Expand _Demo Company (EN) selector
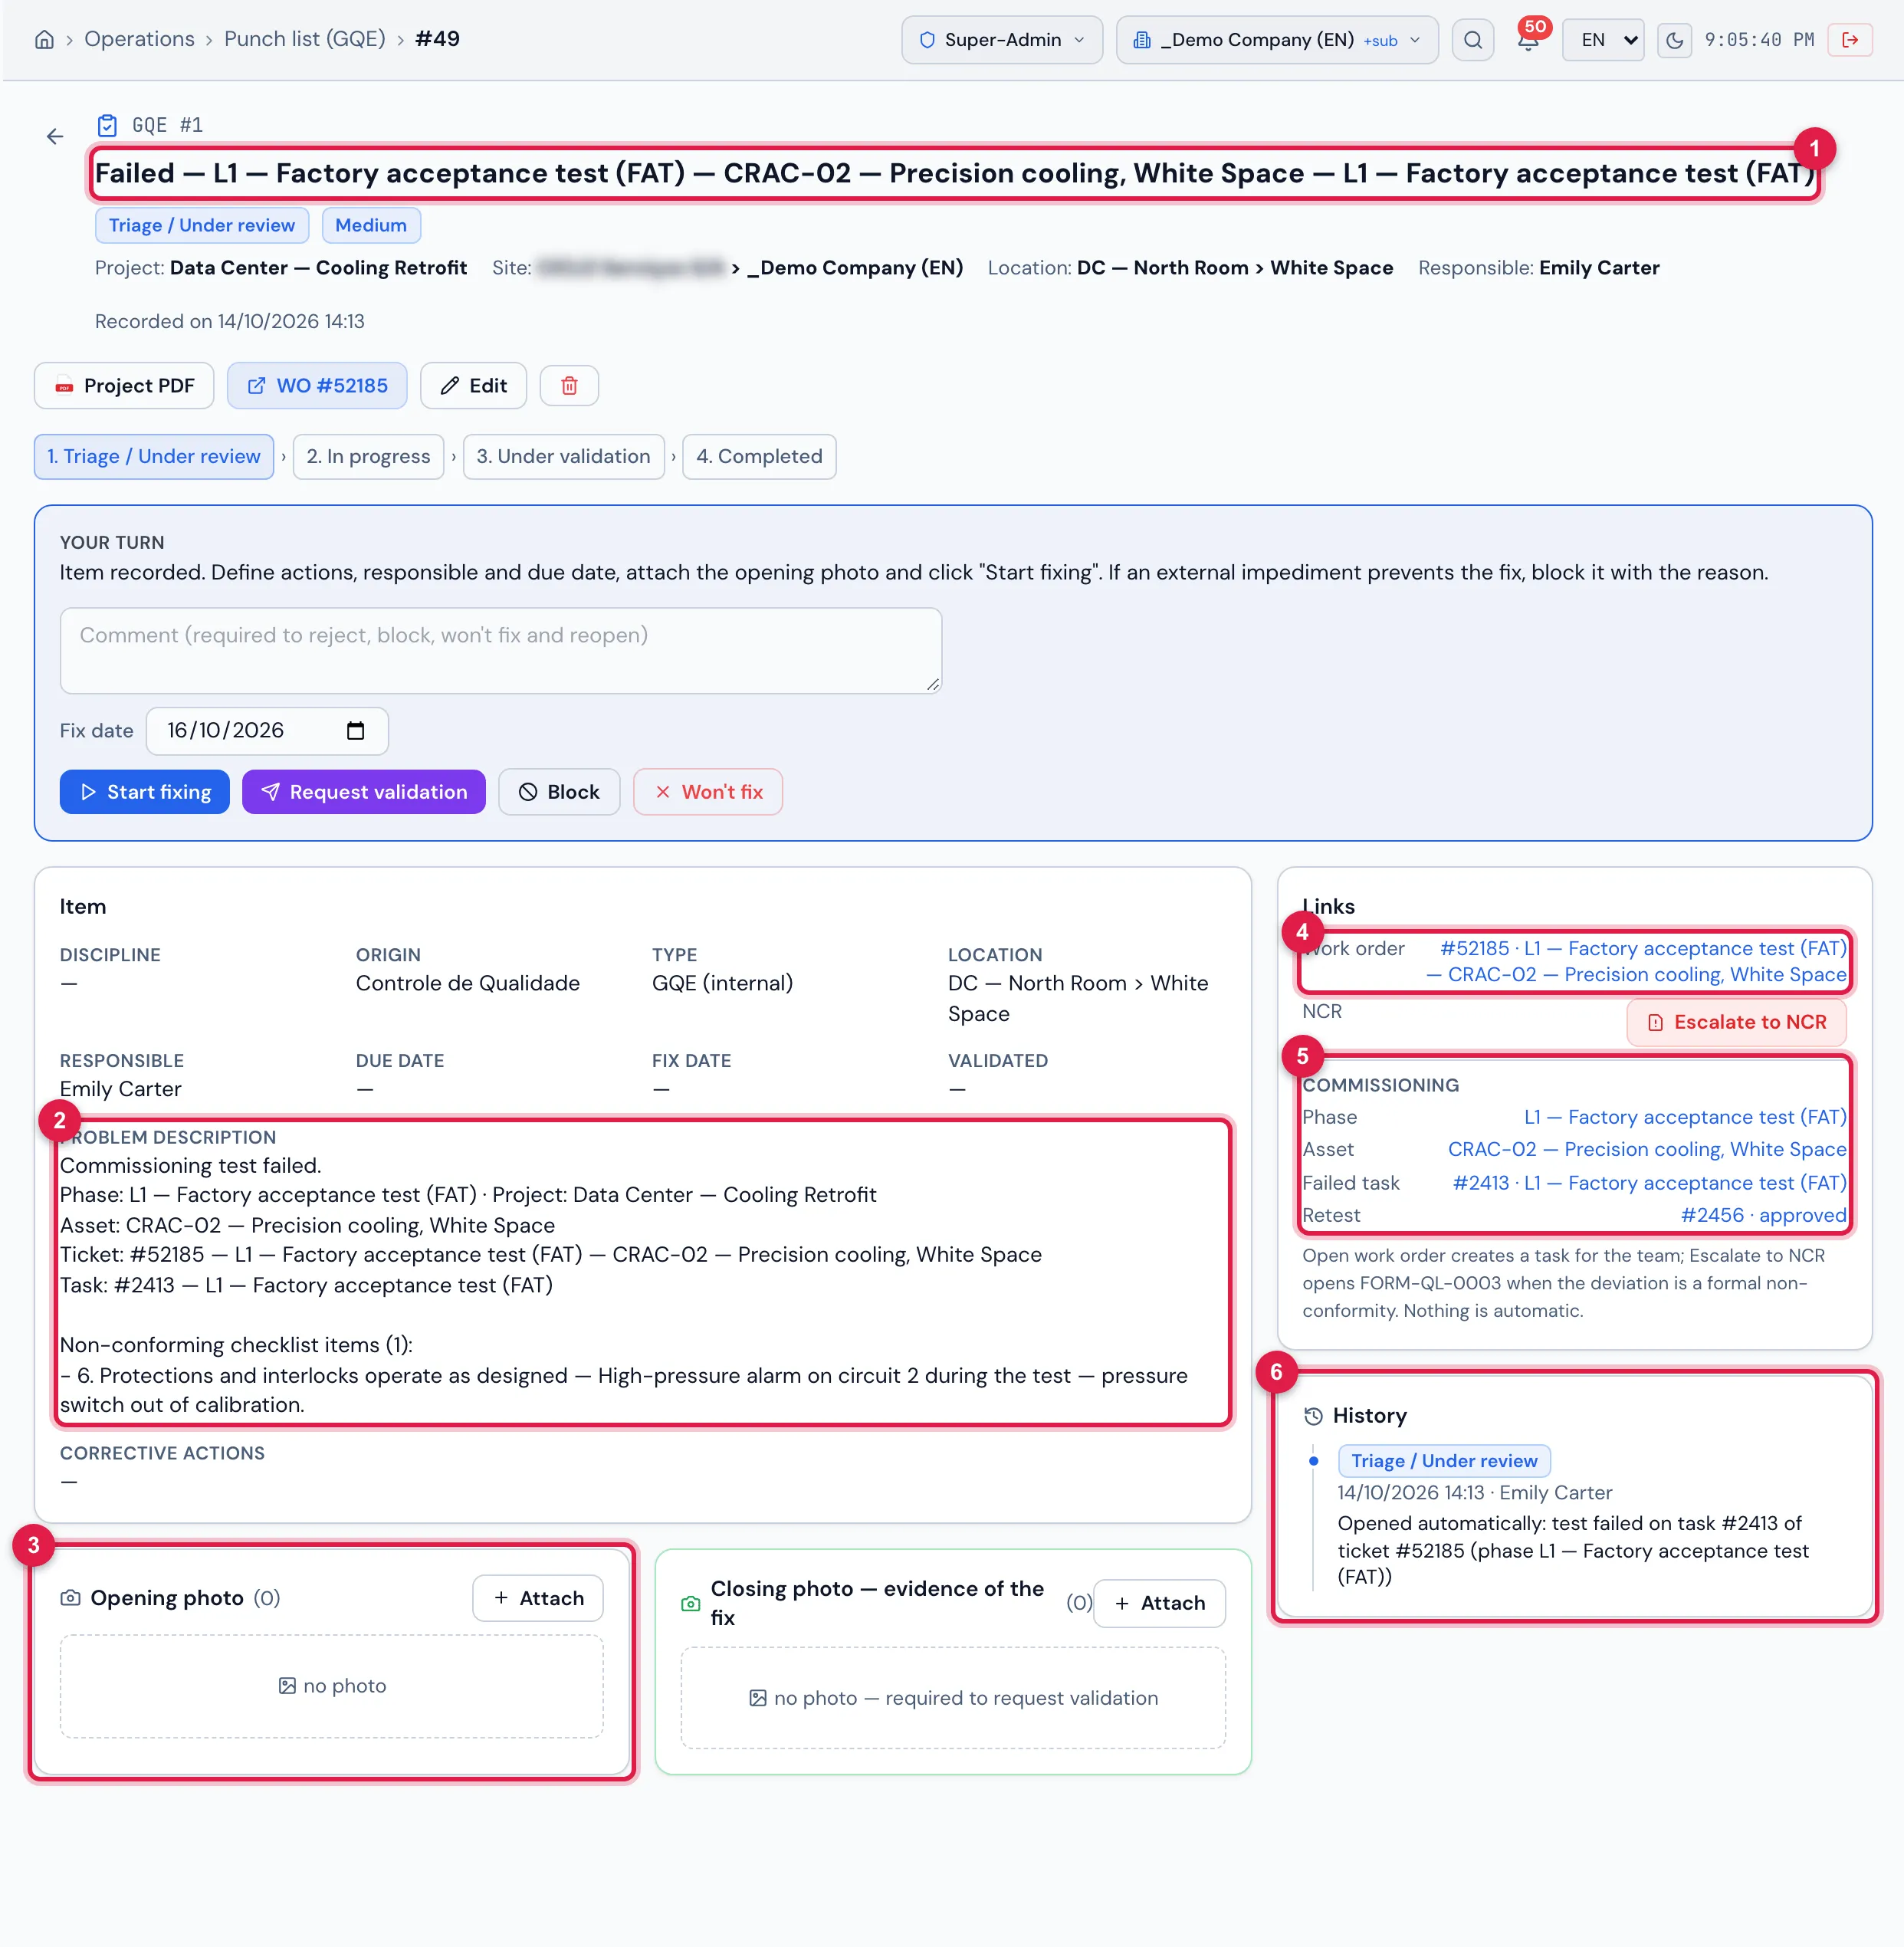This screenshot has height=1947, width=1904. 1277,40
